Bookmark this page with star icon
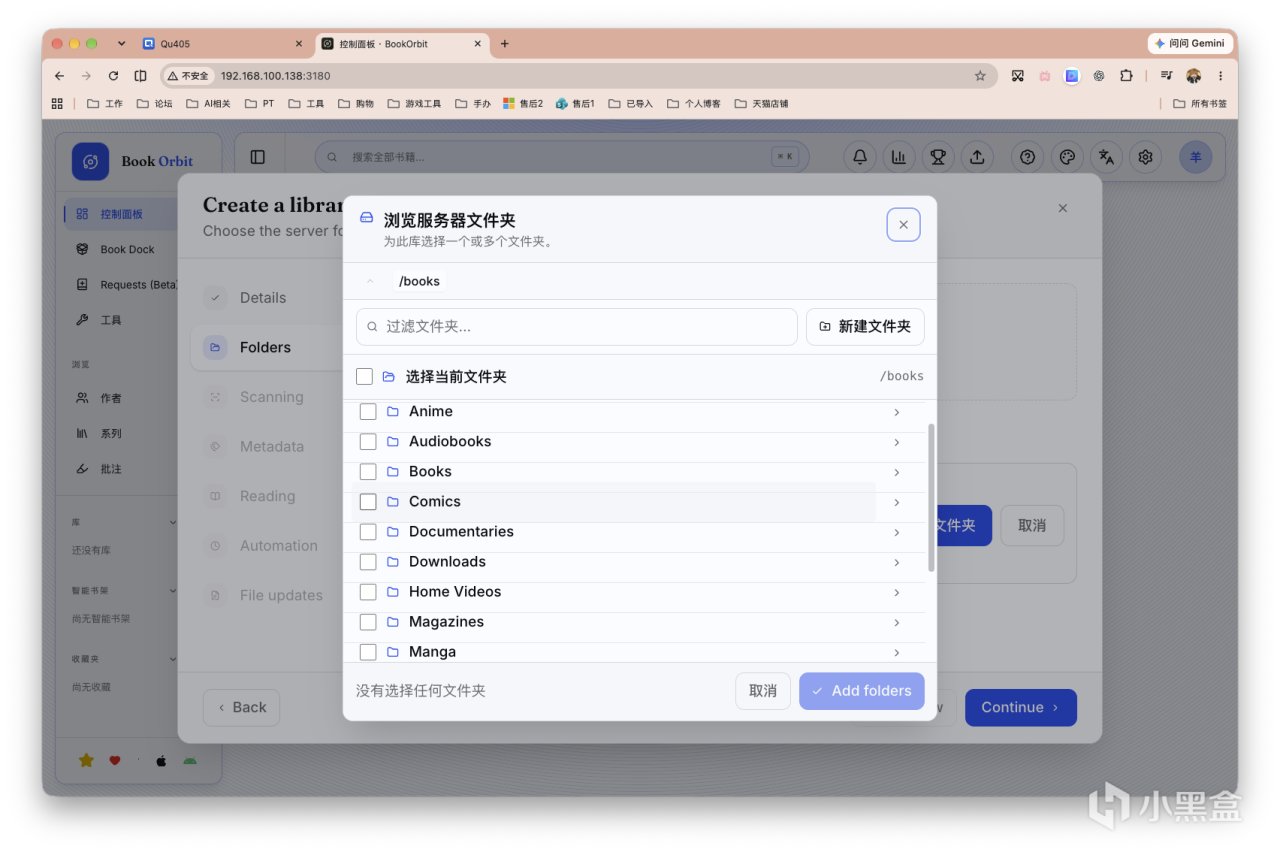The width and height of the screenshot is (1280, 852). (980, 75)
